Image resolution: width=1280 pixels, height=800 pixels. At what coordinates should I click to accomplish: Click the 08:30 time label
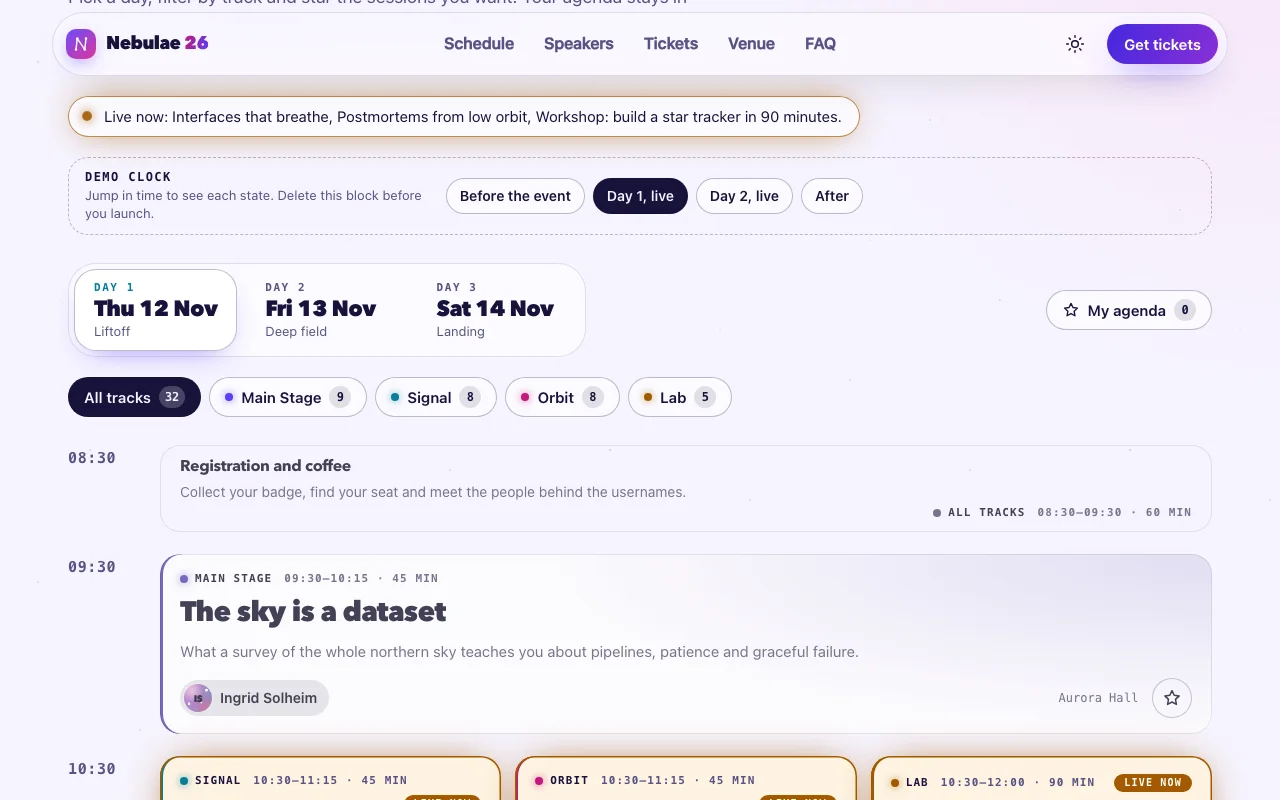[x=92, y=458]
